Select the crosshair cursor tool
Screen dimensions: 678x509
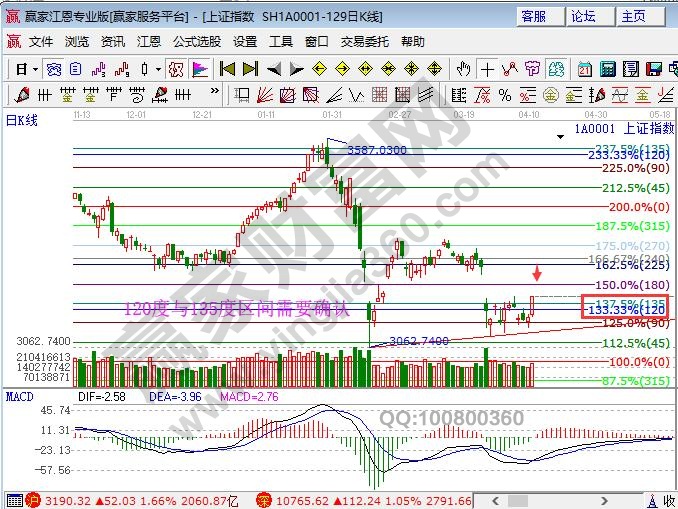pyautogui.click(x=487, y=69)
